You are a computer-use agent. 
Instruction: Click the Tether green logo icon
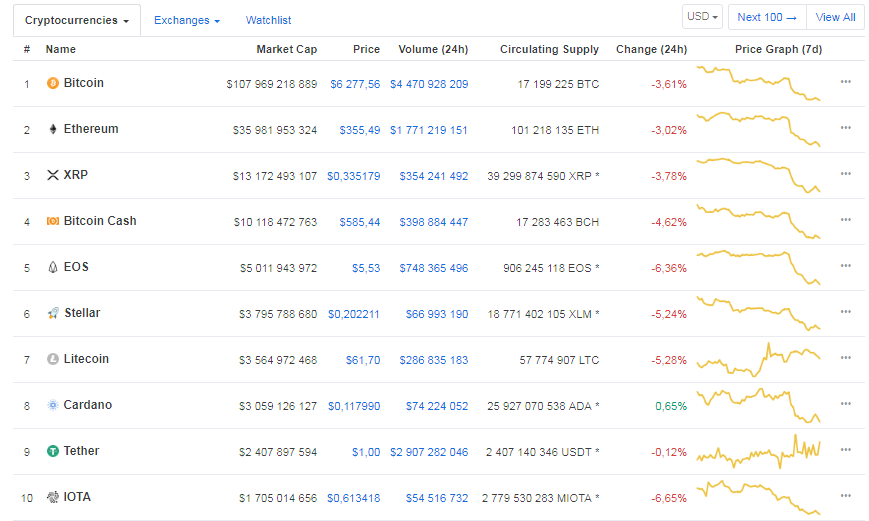[53, 451]
